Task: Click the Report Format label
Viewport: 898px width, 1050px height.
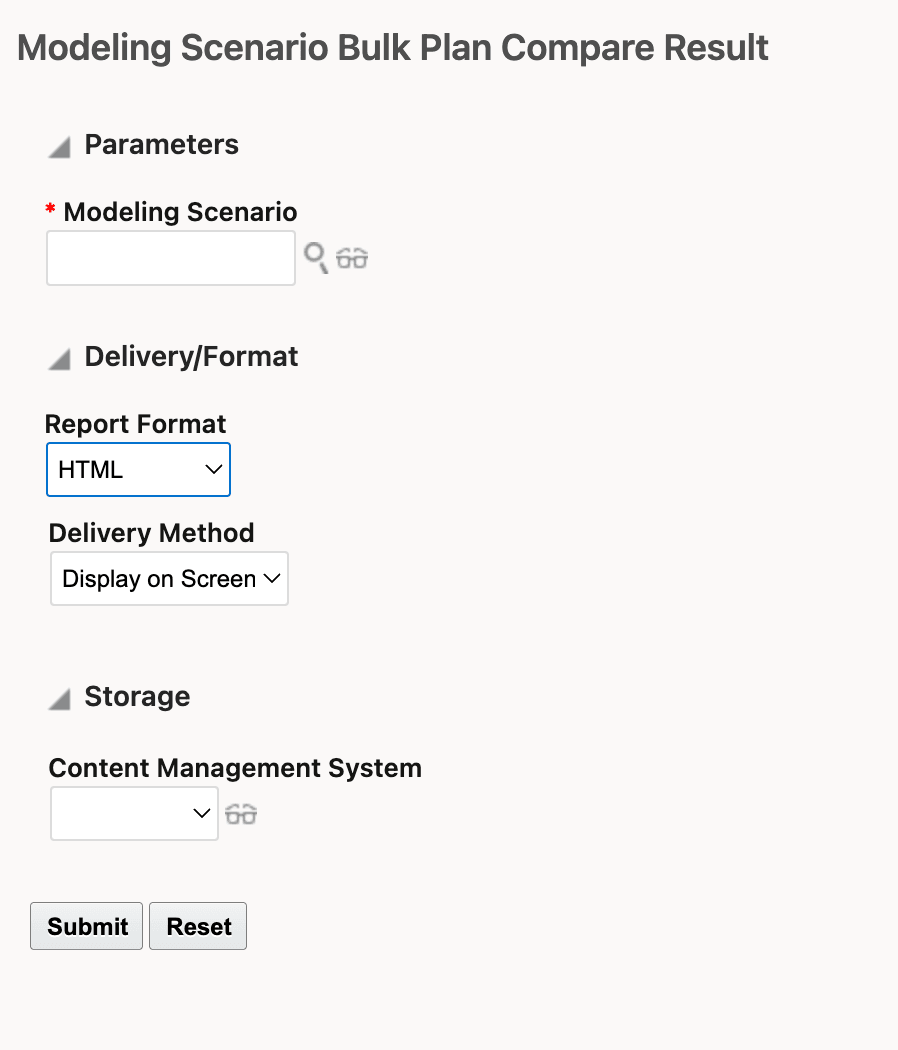Action: tap(136, 424)
